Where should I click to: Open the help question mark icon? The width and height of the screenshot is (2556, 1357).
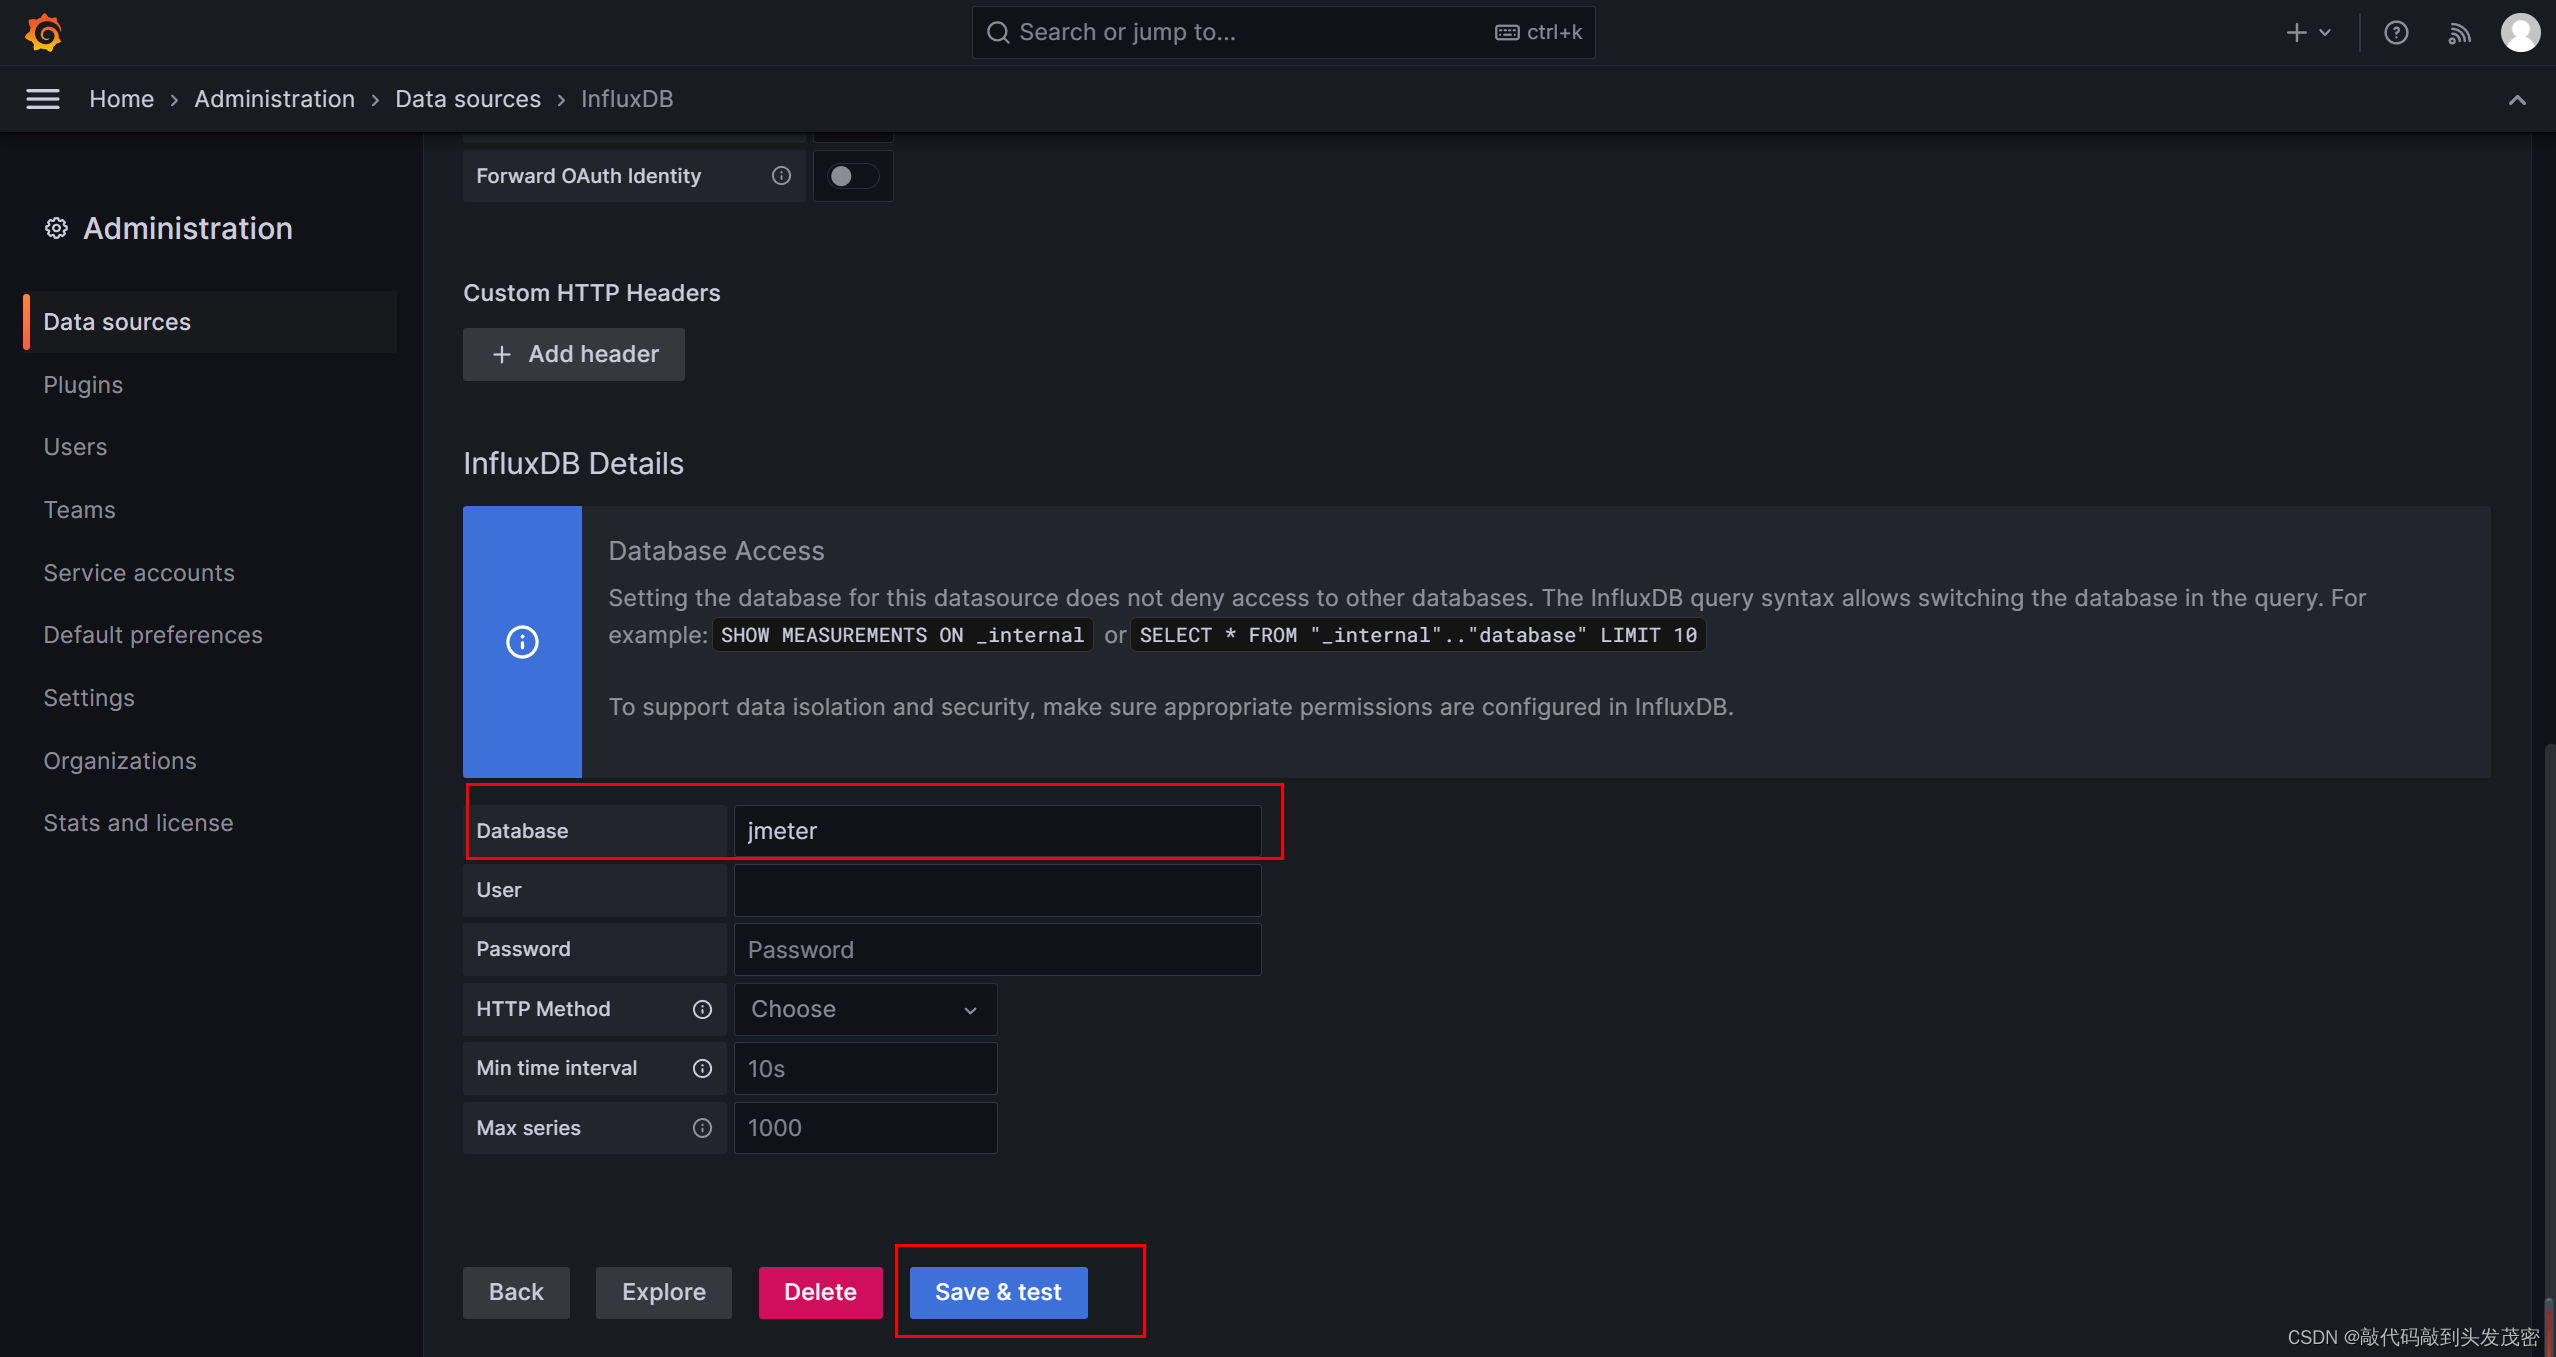coord(2396,33)
